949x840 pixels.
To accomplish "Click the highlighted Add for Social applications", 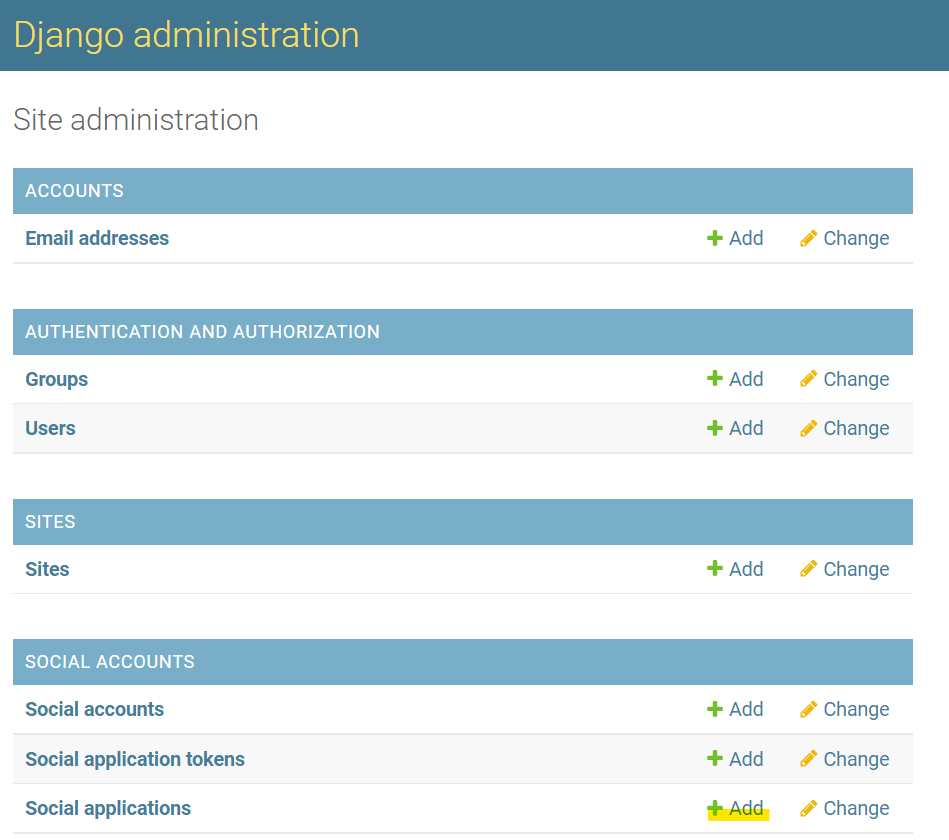I will click(x=745, y=808).
